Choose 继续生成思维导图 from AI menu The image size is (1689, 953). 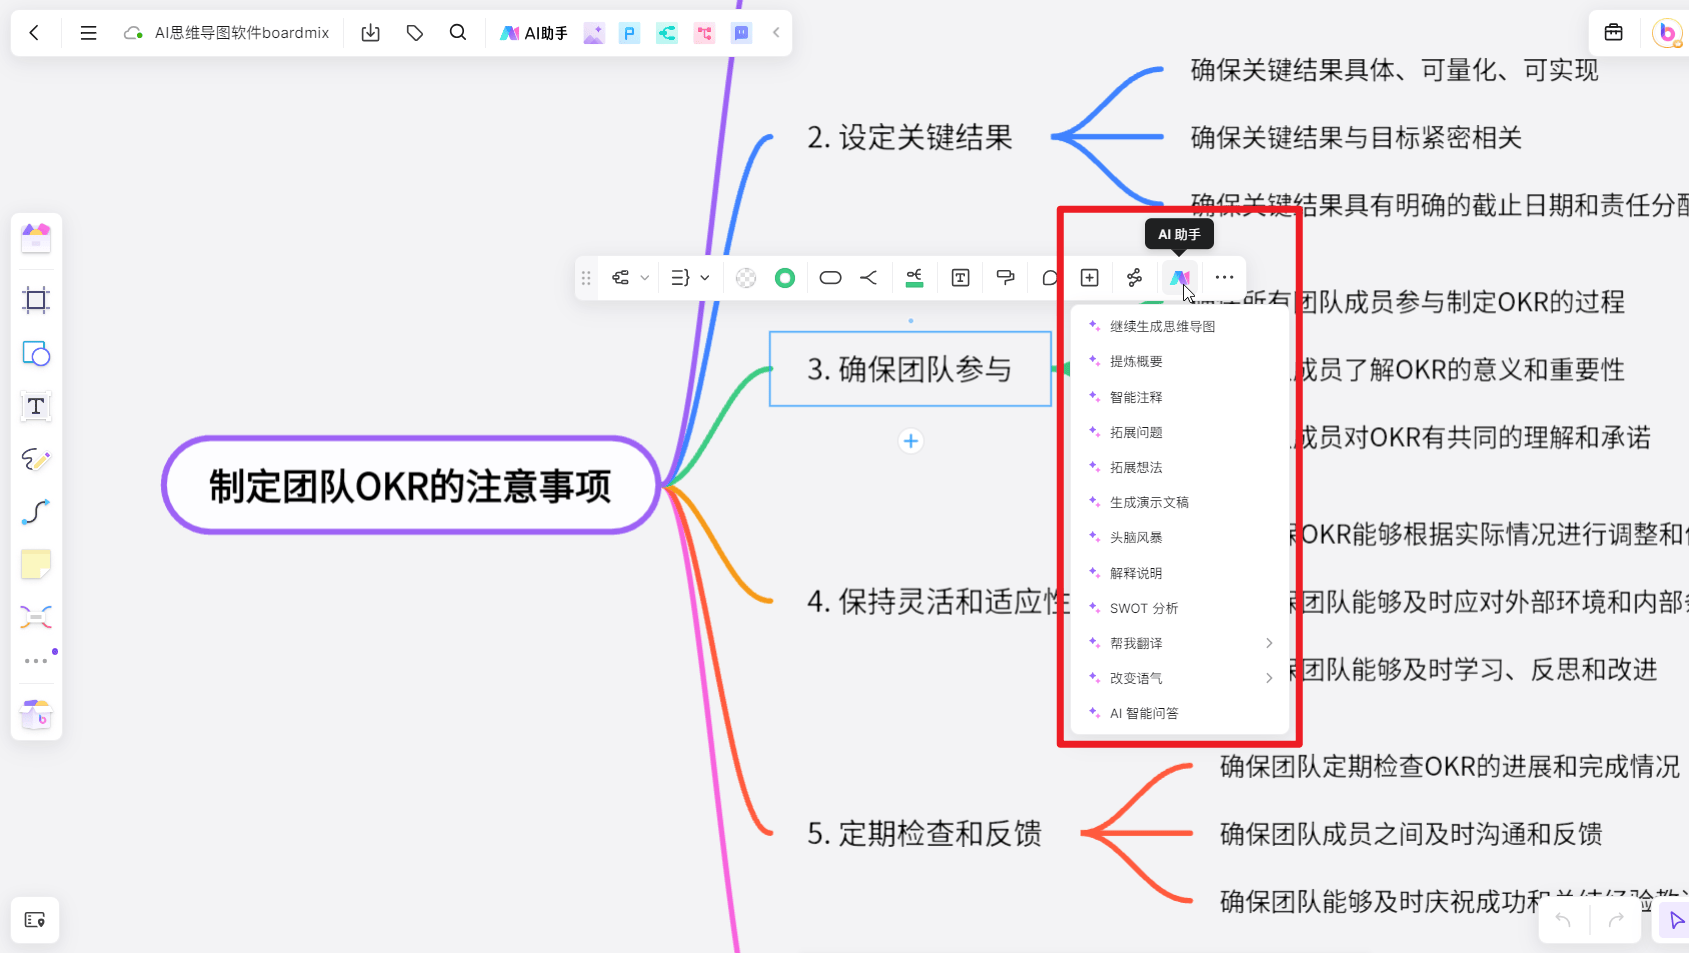(1162, 326)
